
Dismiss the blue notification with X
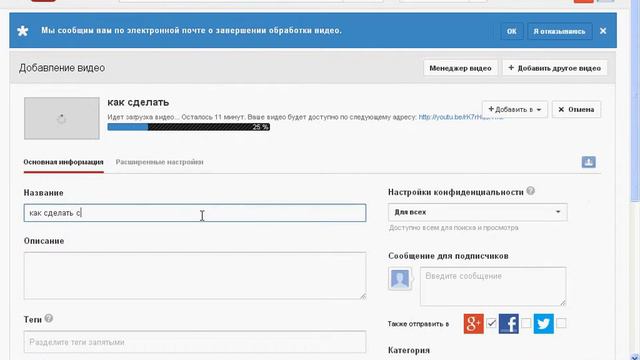point(603,31)
